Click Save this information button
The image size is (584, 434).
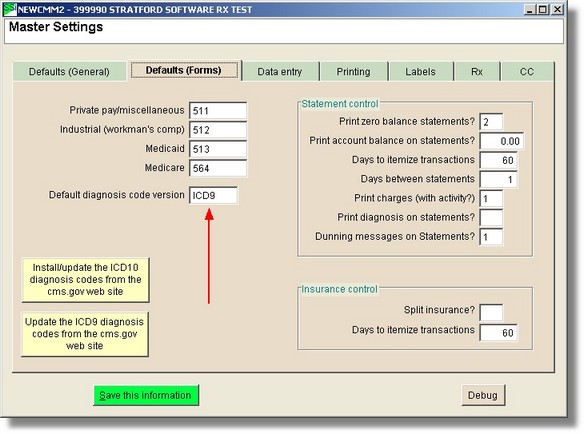pyautogui.click(x=146, y=395)
